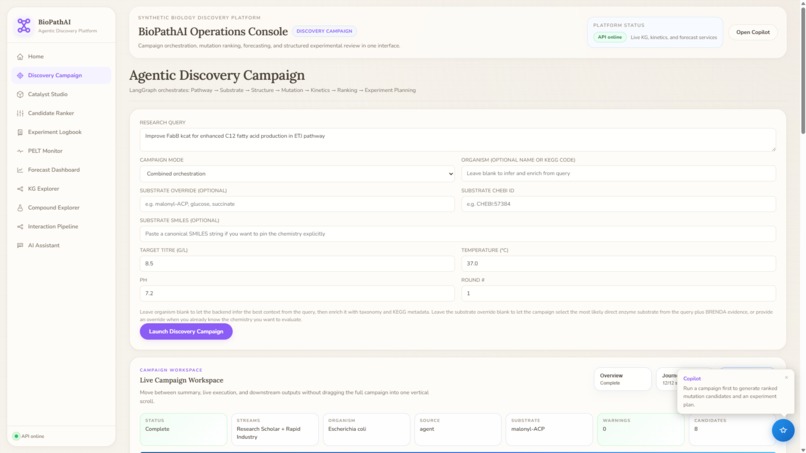The width and height of the screenshot is (806, 453).
Task: Click the Organism input field
Action: click(x=618, y=174)
